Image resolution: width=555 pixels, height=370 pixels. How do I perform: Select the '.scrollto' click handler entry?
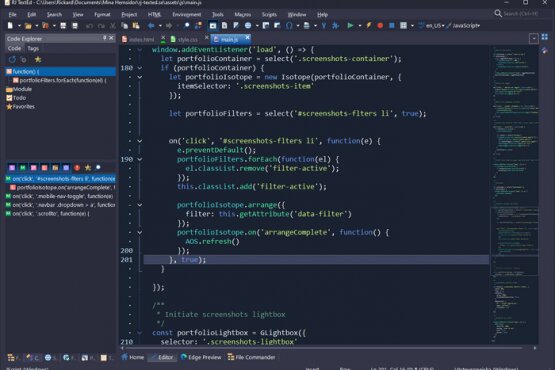47,214
